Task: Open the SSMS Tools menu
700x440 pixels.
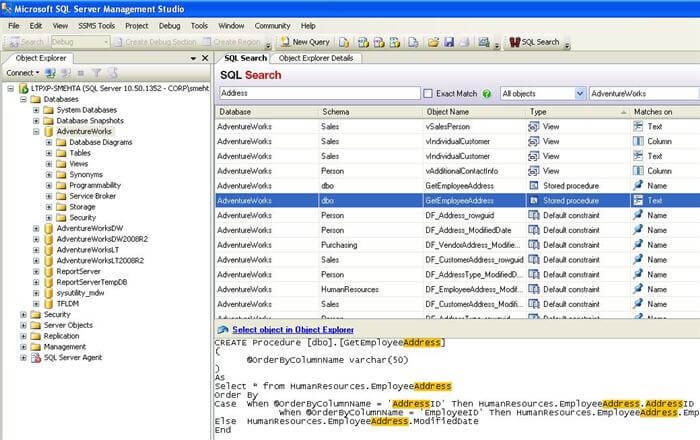Action: [x=96, y=26]
